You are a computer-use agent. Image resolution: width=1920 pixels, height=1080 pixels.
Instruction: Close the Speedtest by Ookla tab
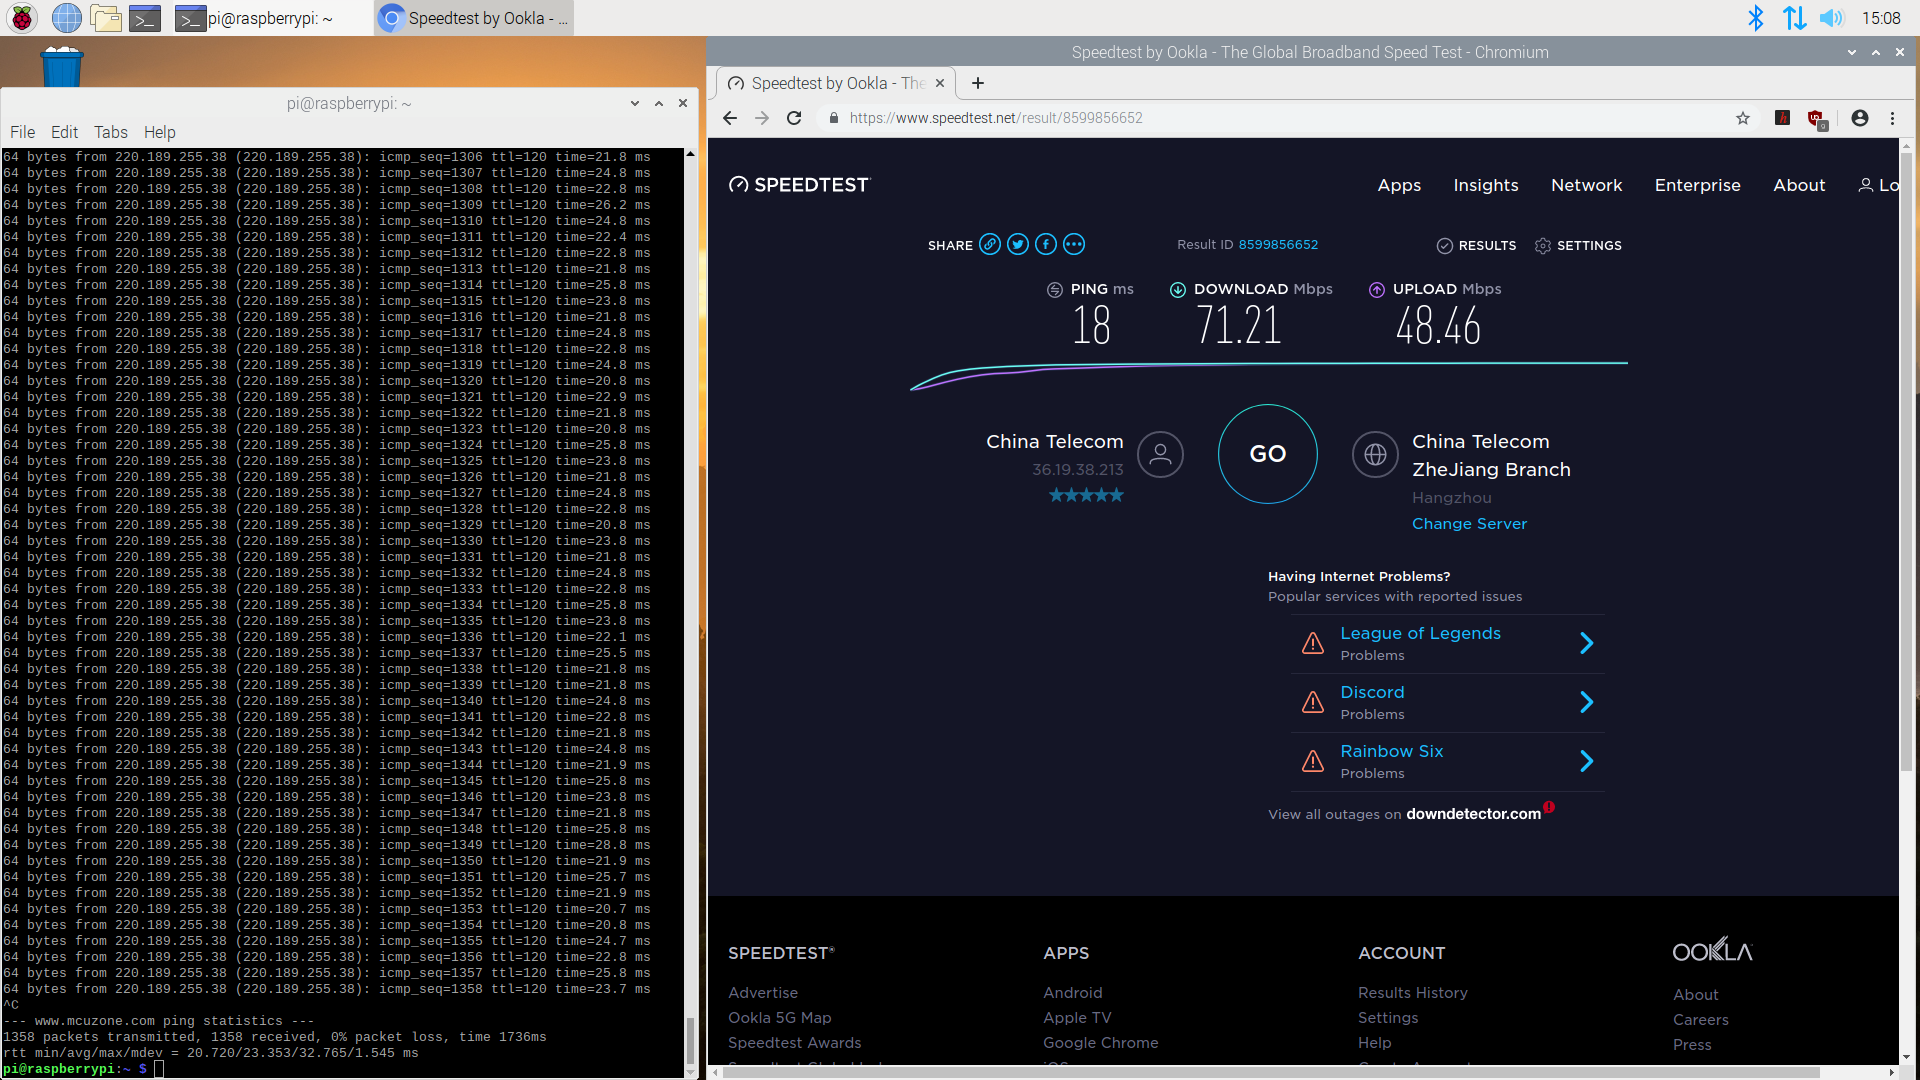[940, 83]
